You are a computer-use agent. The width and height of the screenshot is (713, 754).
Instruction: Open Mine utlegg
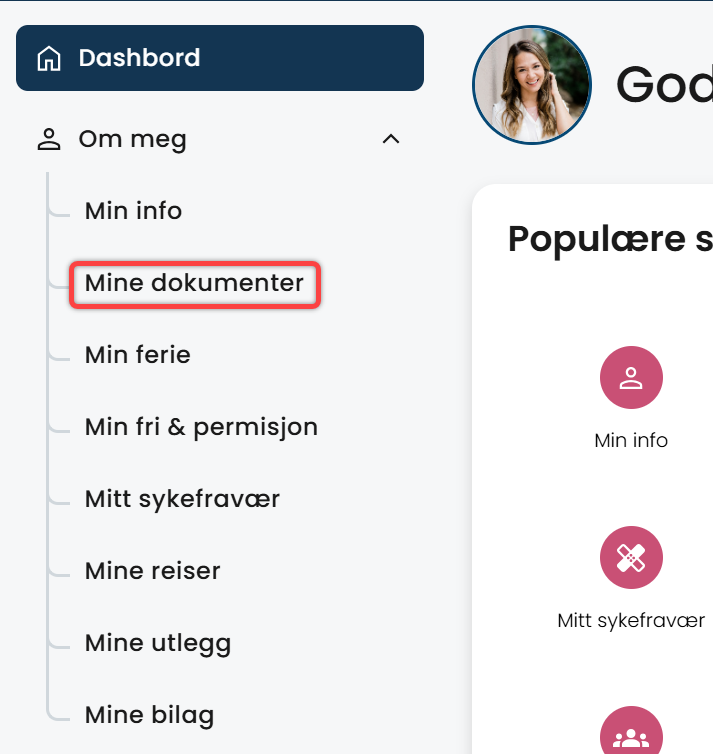[x=158, y=643]
